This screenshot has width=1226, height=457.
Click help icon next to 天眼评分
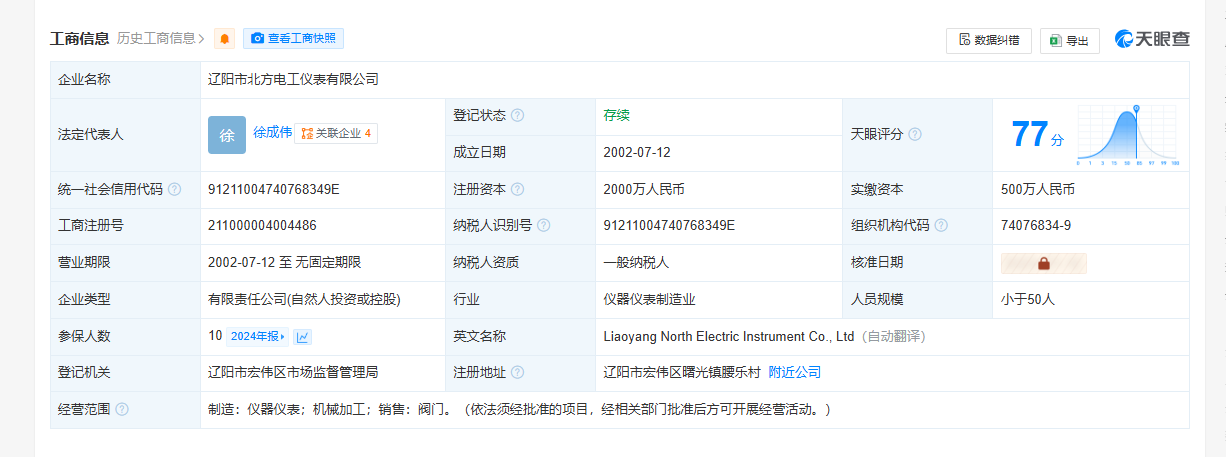pos(914,134)
